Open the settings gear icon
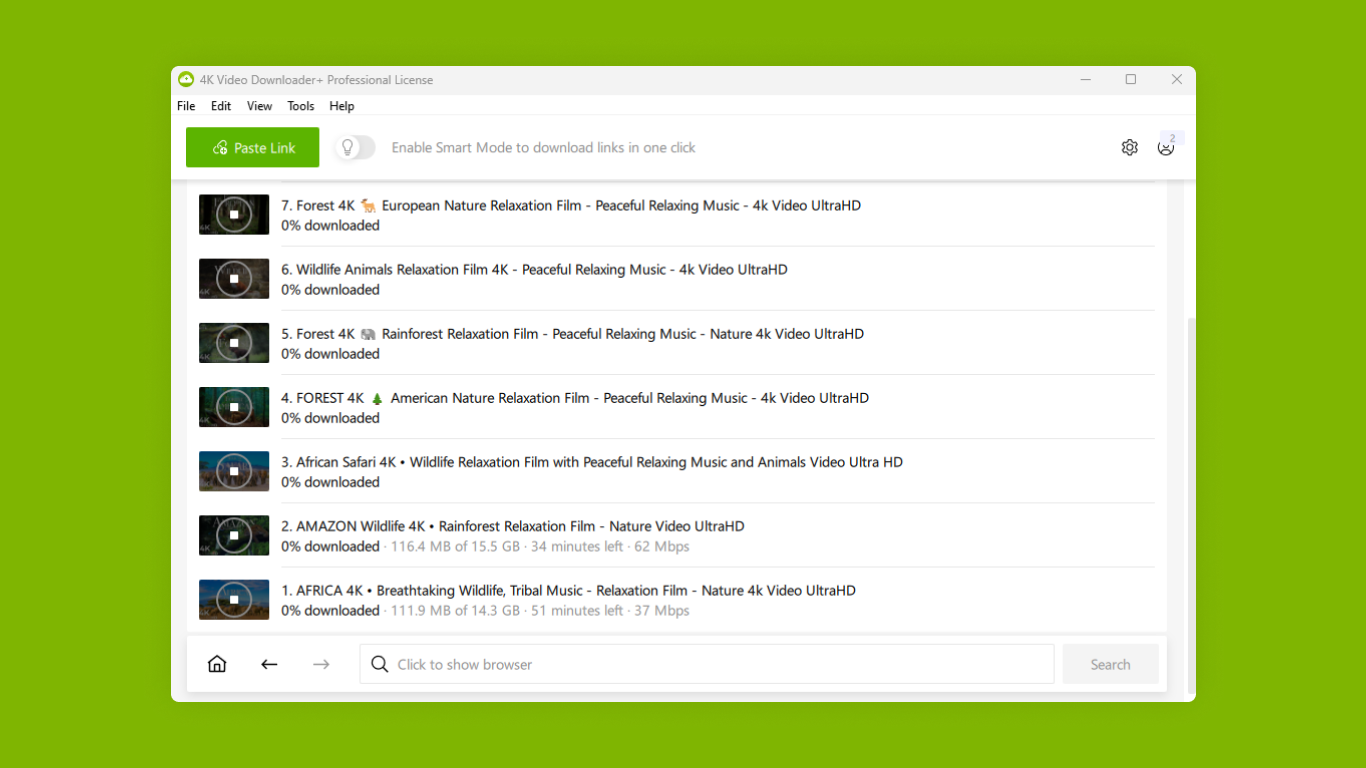Screen dimensions: 1366x768 [1130, 147]
